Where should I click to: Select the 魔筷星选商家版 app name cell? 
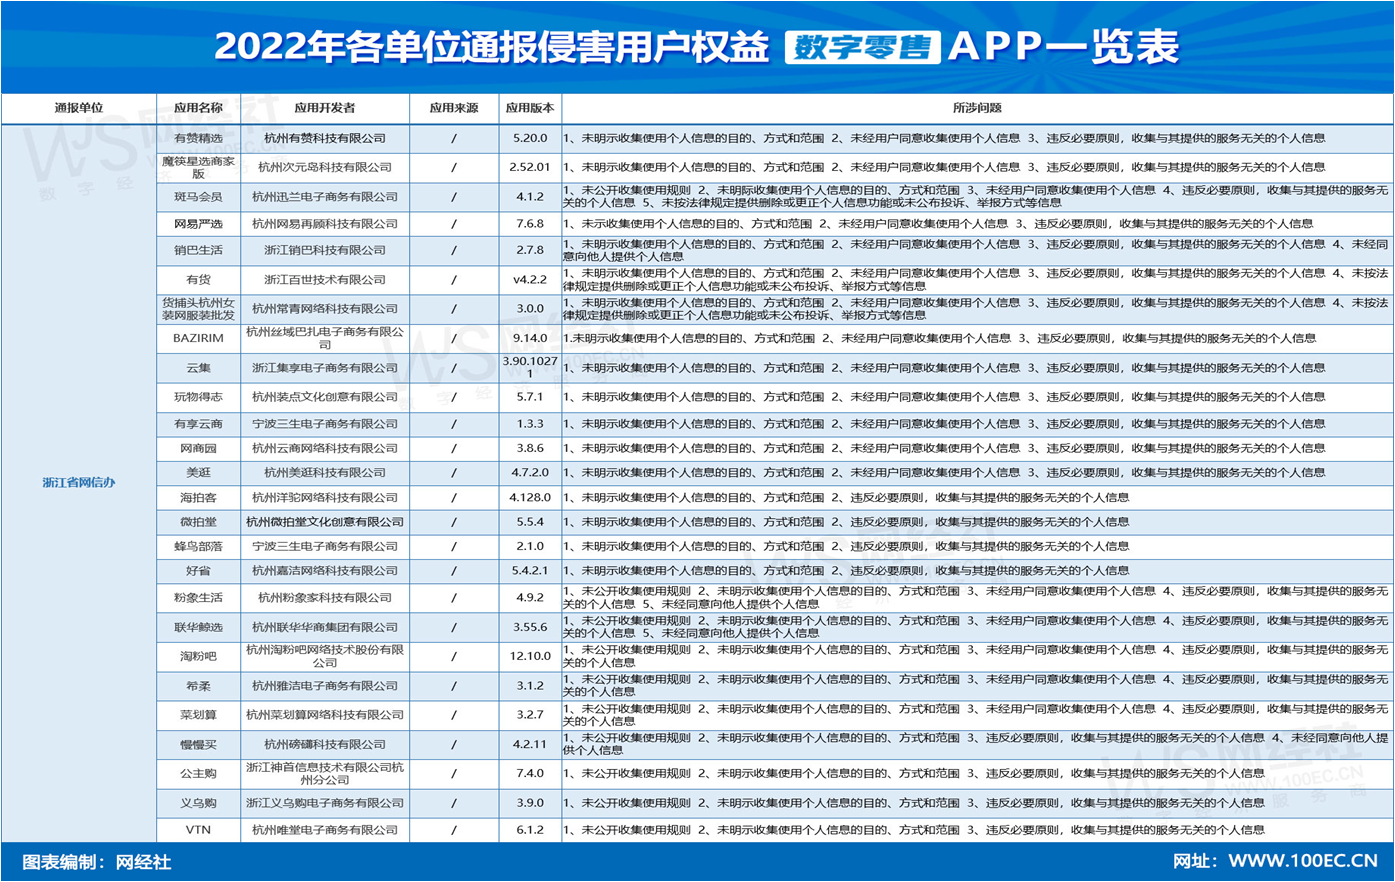[x=198, y=167]
